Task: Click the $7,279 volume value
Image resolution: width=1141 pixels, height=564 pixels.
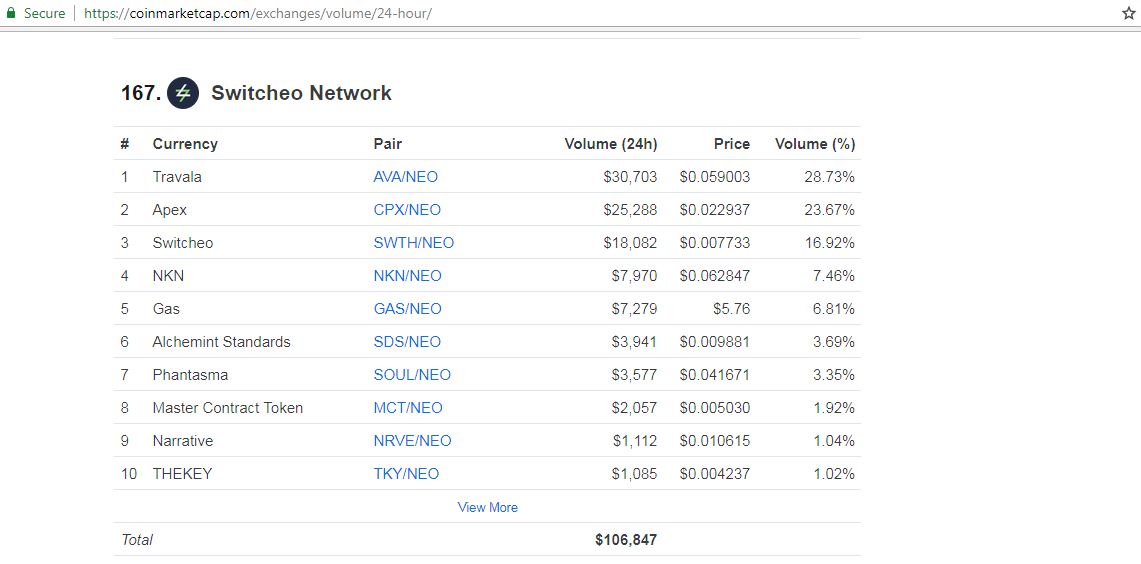Action: click(634, 309)
